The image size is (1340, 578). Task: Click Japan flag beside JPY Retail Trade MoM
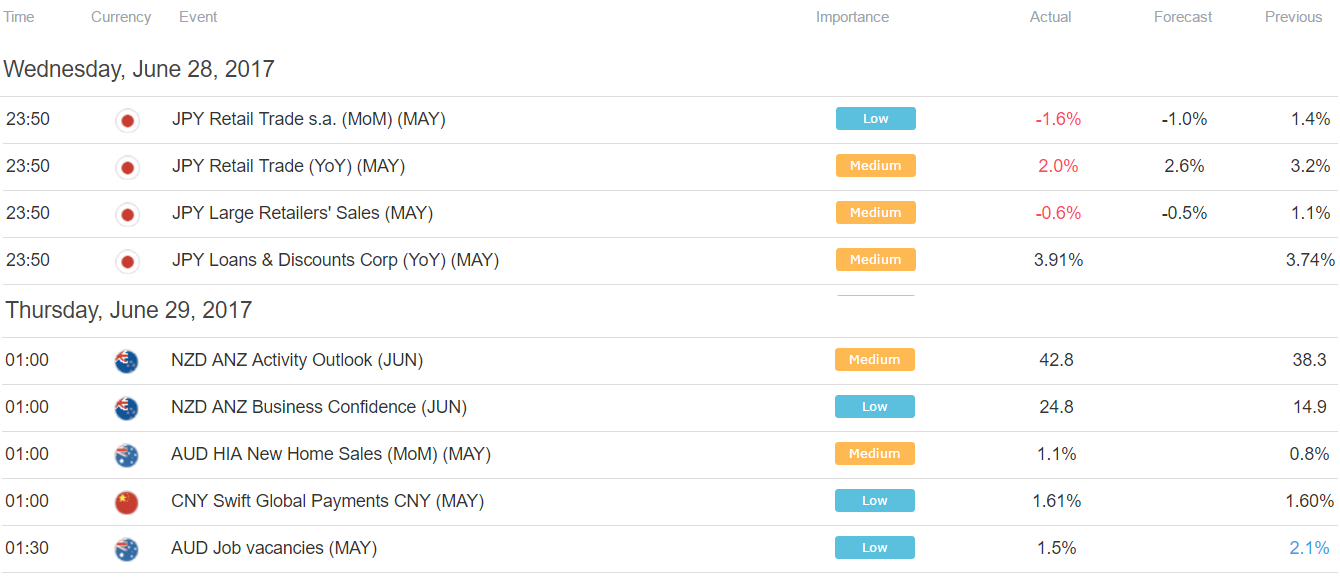(127, 120)
